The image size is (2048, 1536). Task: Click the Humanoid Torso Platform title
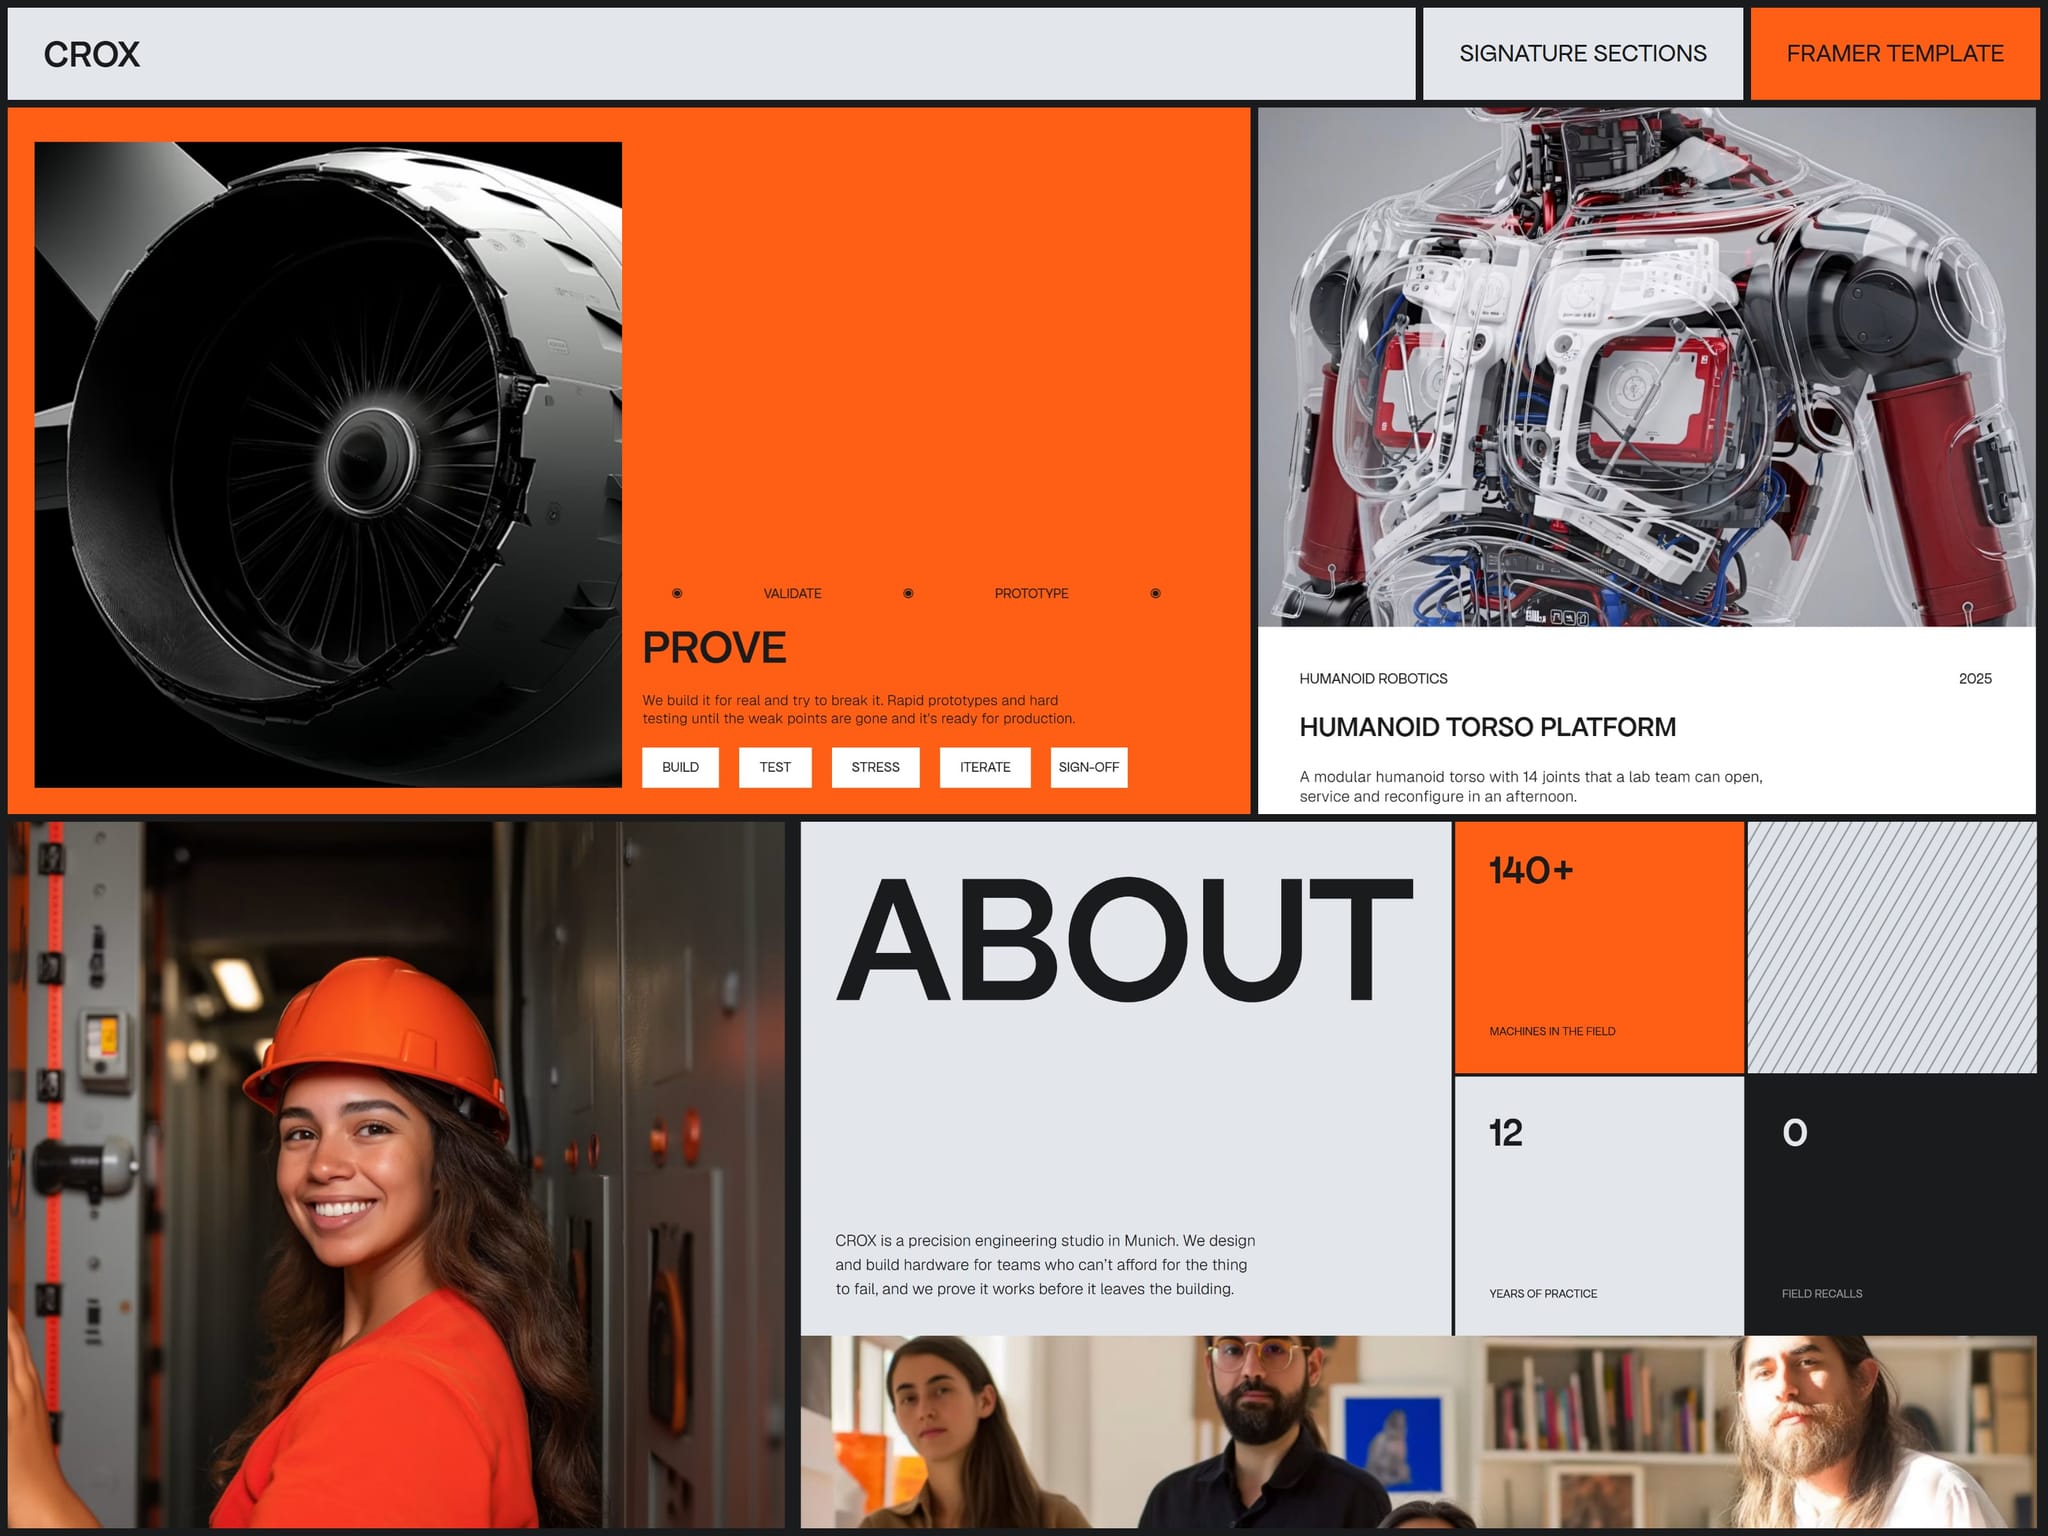pyautogui.click(x=1487, y=727)
